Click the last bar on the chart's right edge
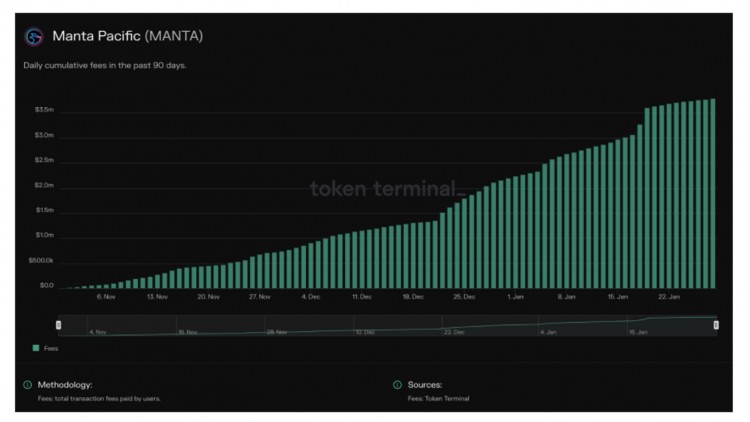 713,193
